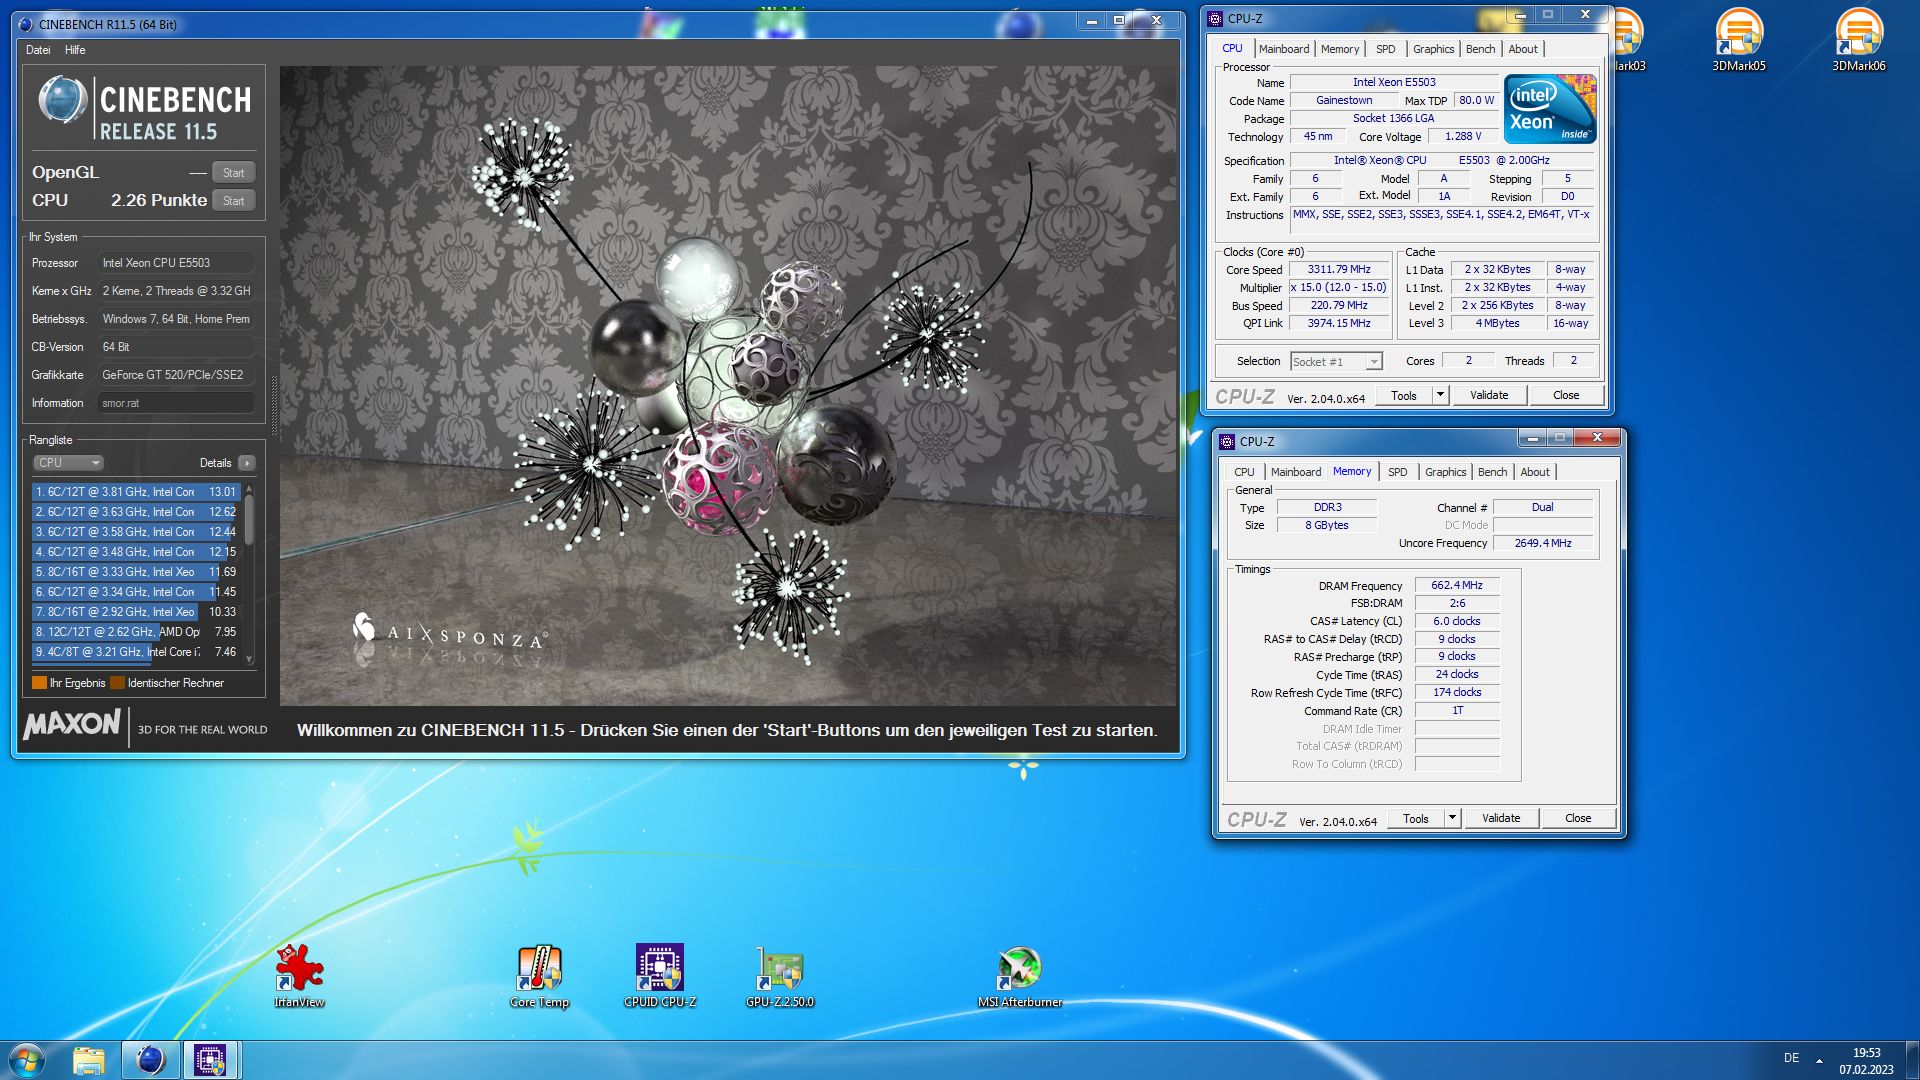Open Datei menu in Cinebench
The image size is (1920, 1080).
(x=38, y=50)
